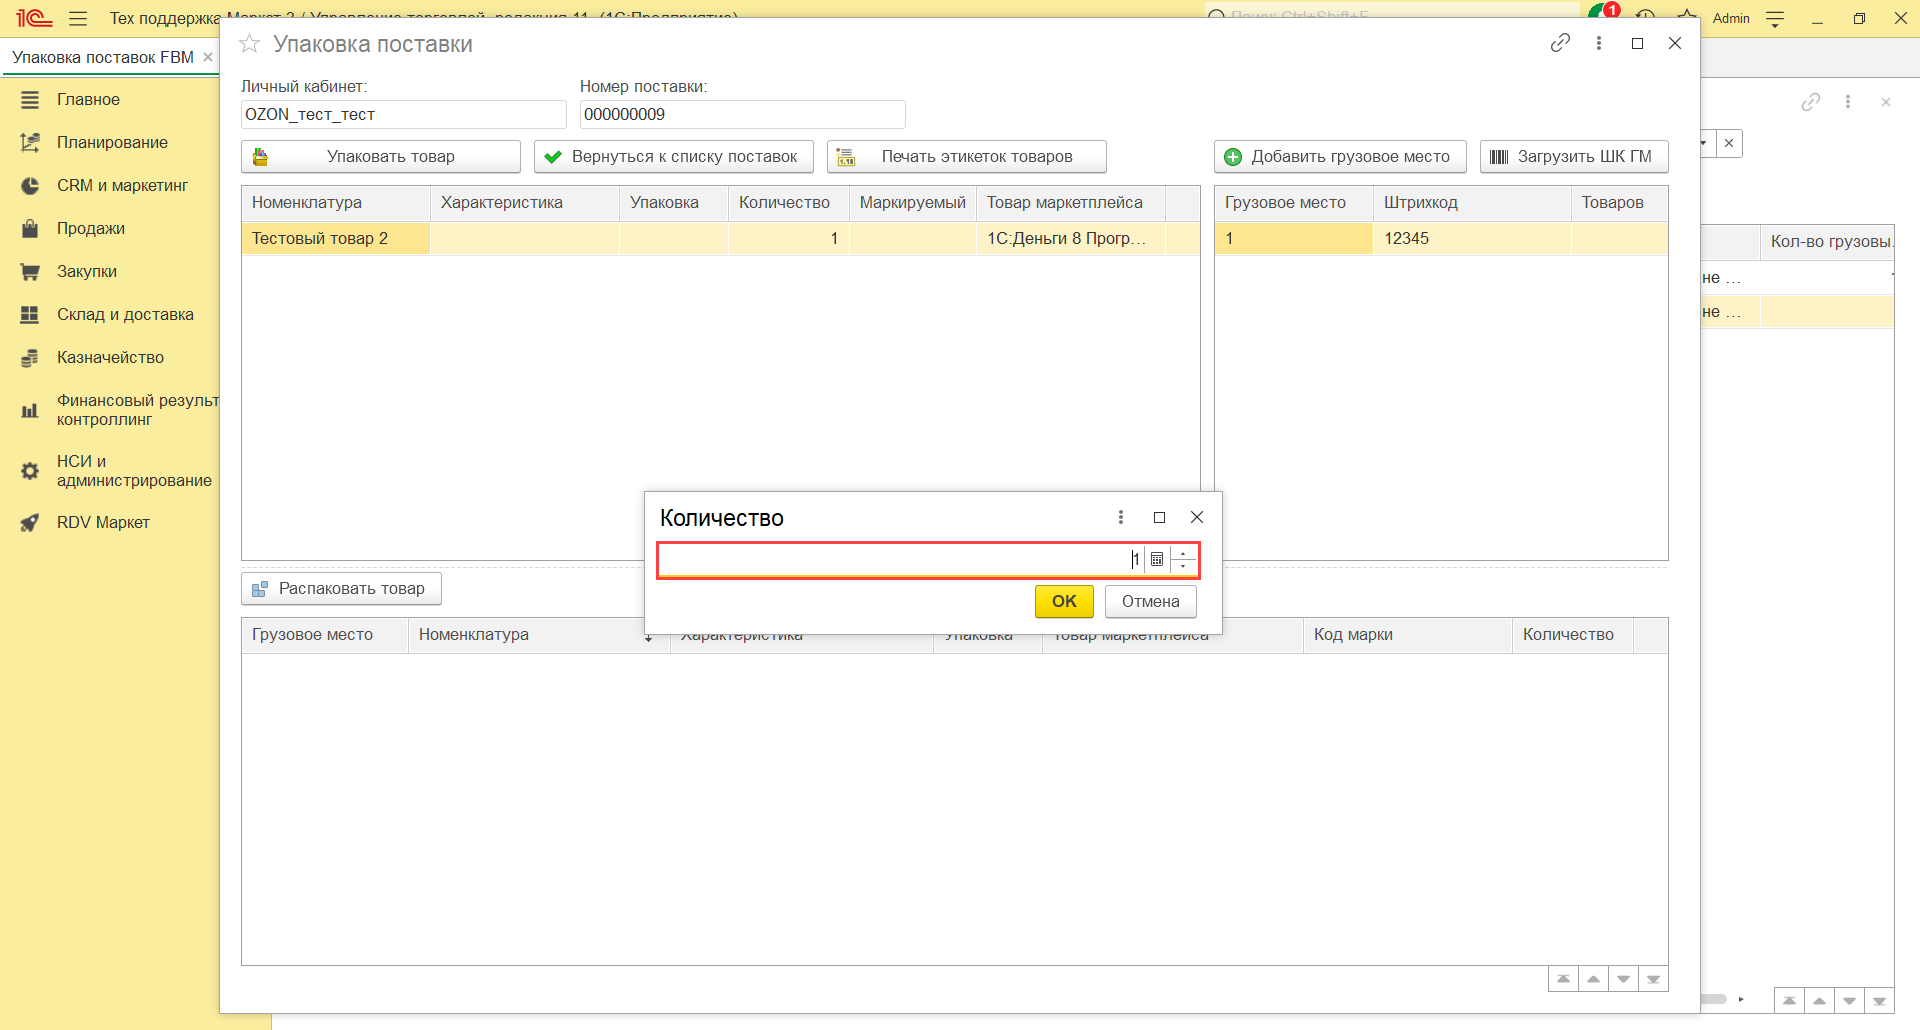Click Вернуться к списку поставок
This screenshot has width=1920, height=1030.
(x=673, y=157)
